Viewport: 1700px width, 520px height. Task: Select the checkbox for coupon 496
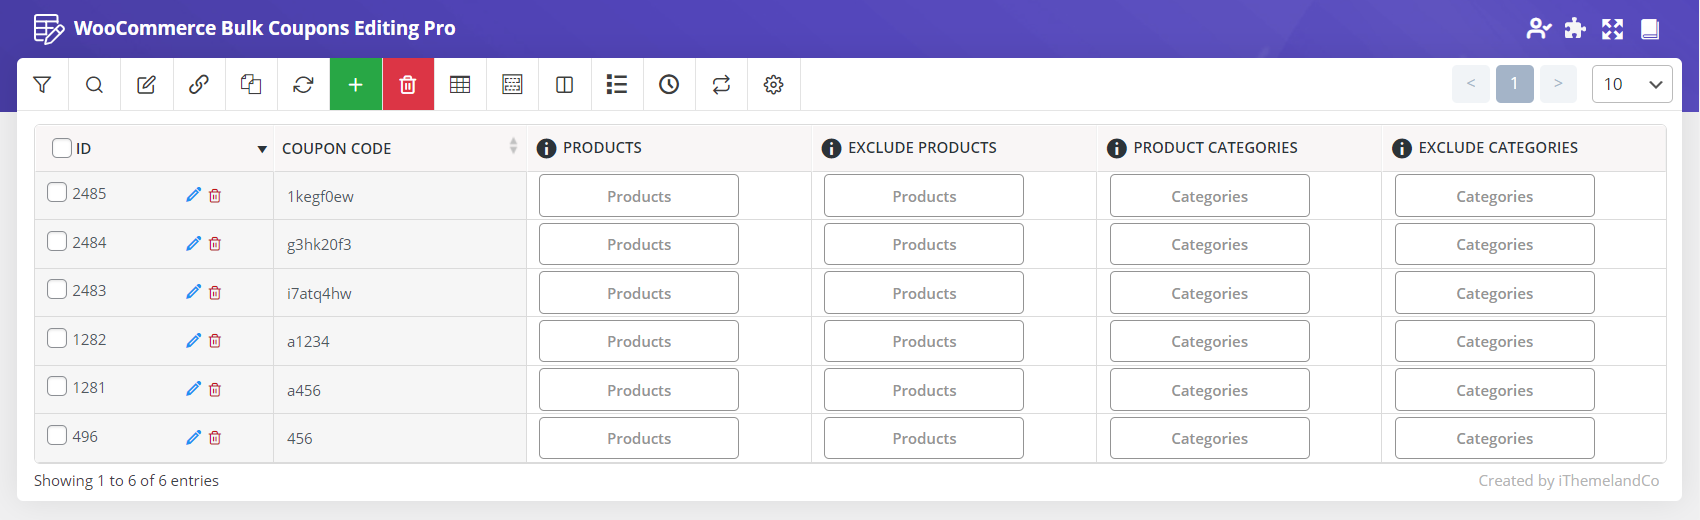click(x=58, y=436)
